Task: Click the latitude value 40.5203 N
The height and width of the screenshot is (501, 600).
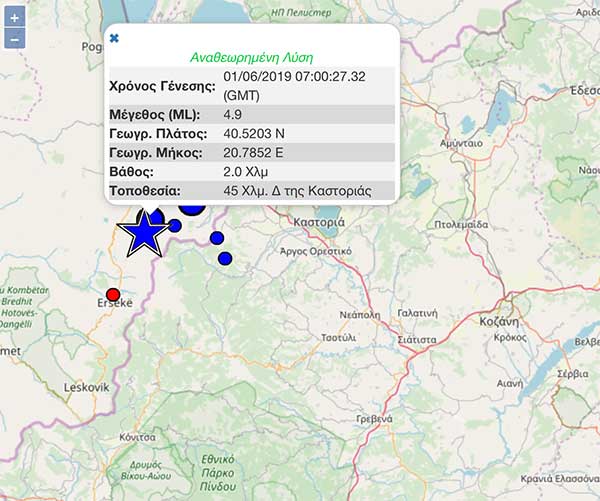Action: (x=254, y=134)
